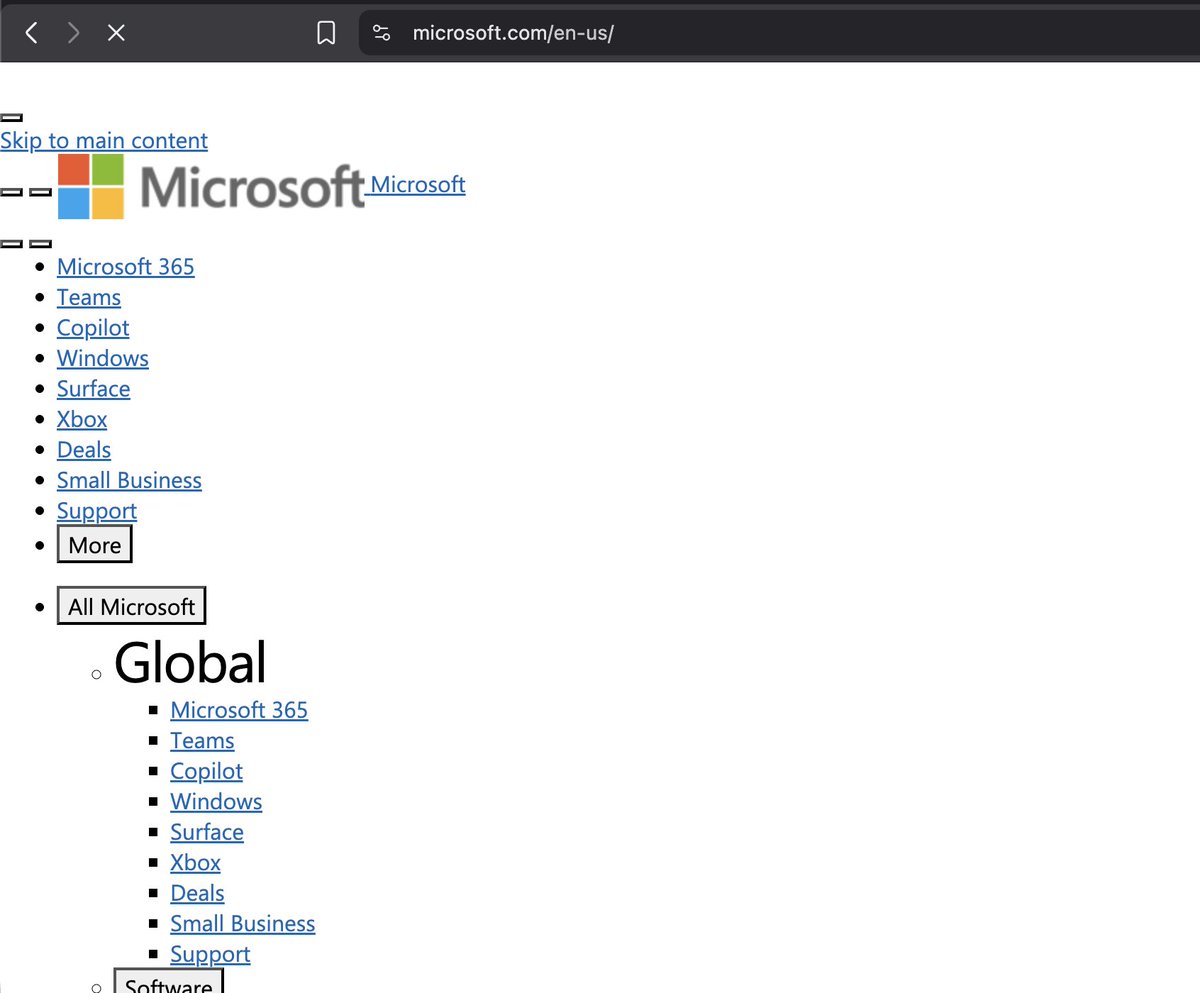The image size is (1200, 993).
Task: Bookmark this page with the bookmark icon
Action: tap(326, 33)
